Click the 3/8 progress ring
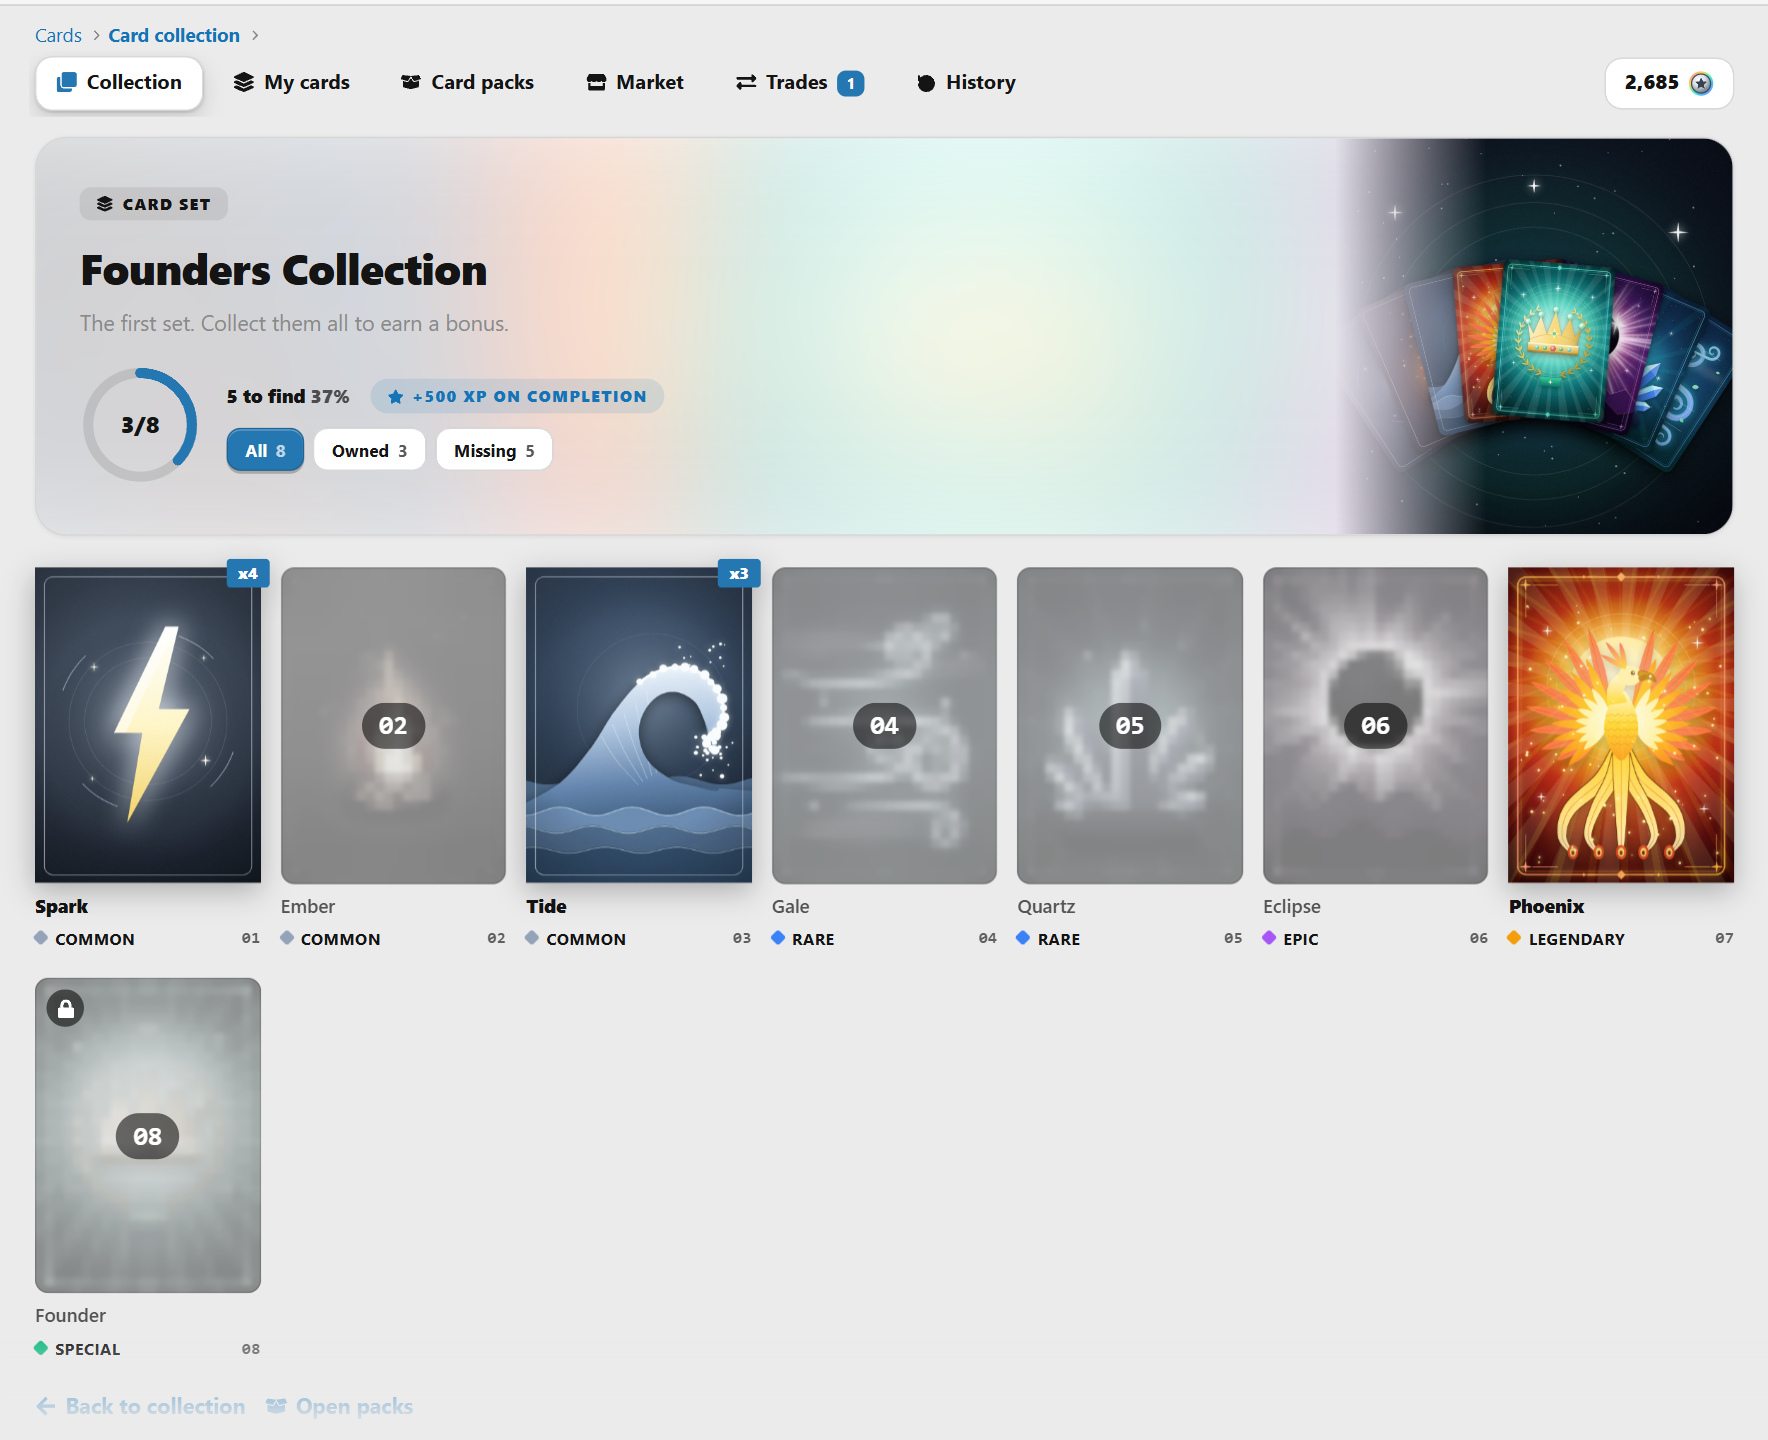 [x=140, y=425]
